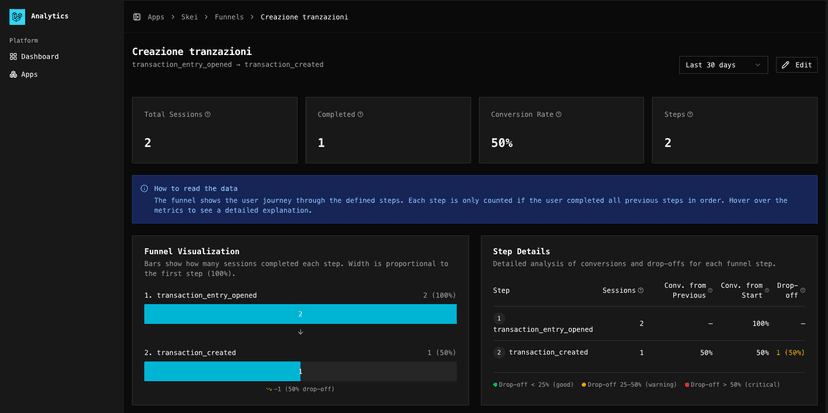
Task: Open the Last 30 days date range dropdown
Action: coord(723,65)
